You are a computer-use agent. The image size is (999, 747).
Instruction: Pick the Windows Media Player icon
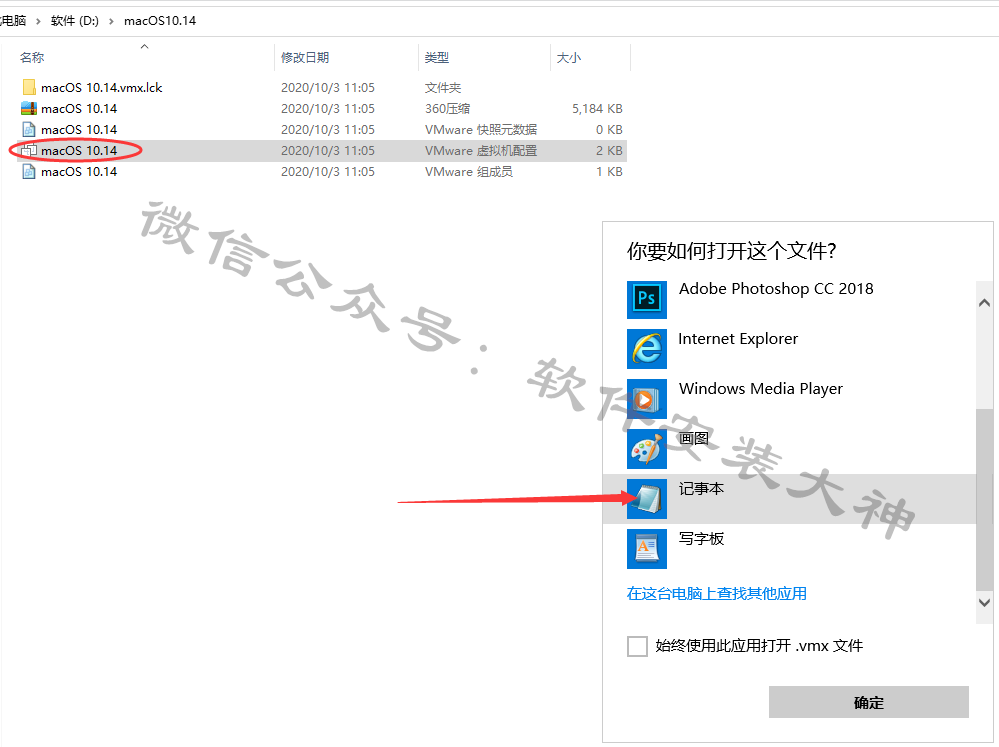coord(647,399)
